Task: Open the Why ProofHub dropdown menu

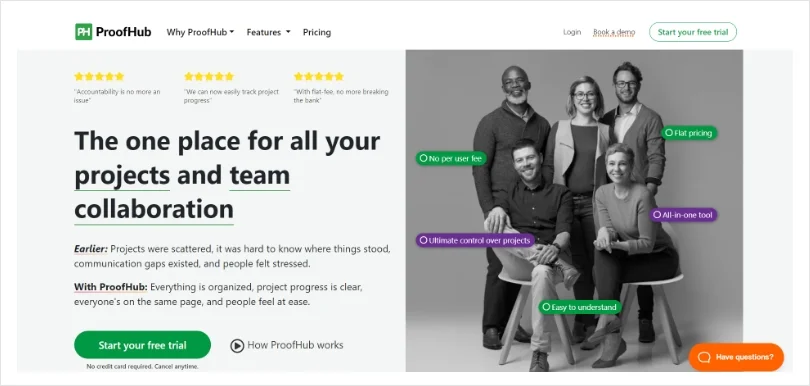Action: click(x=200, y=32)
